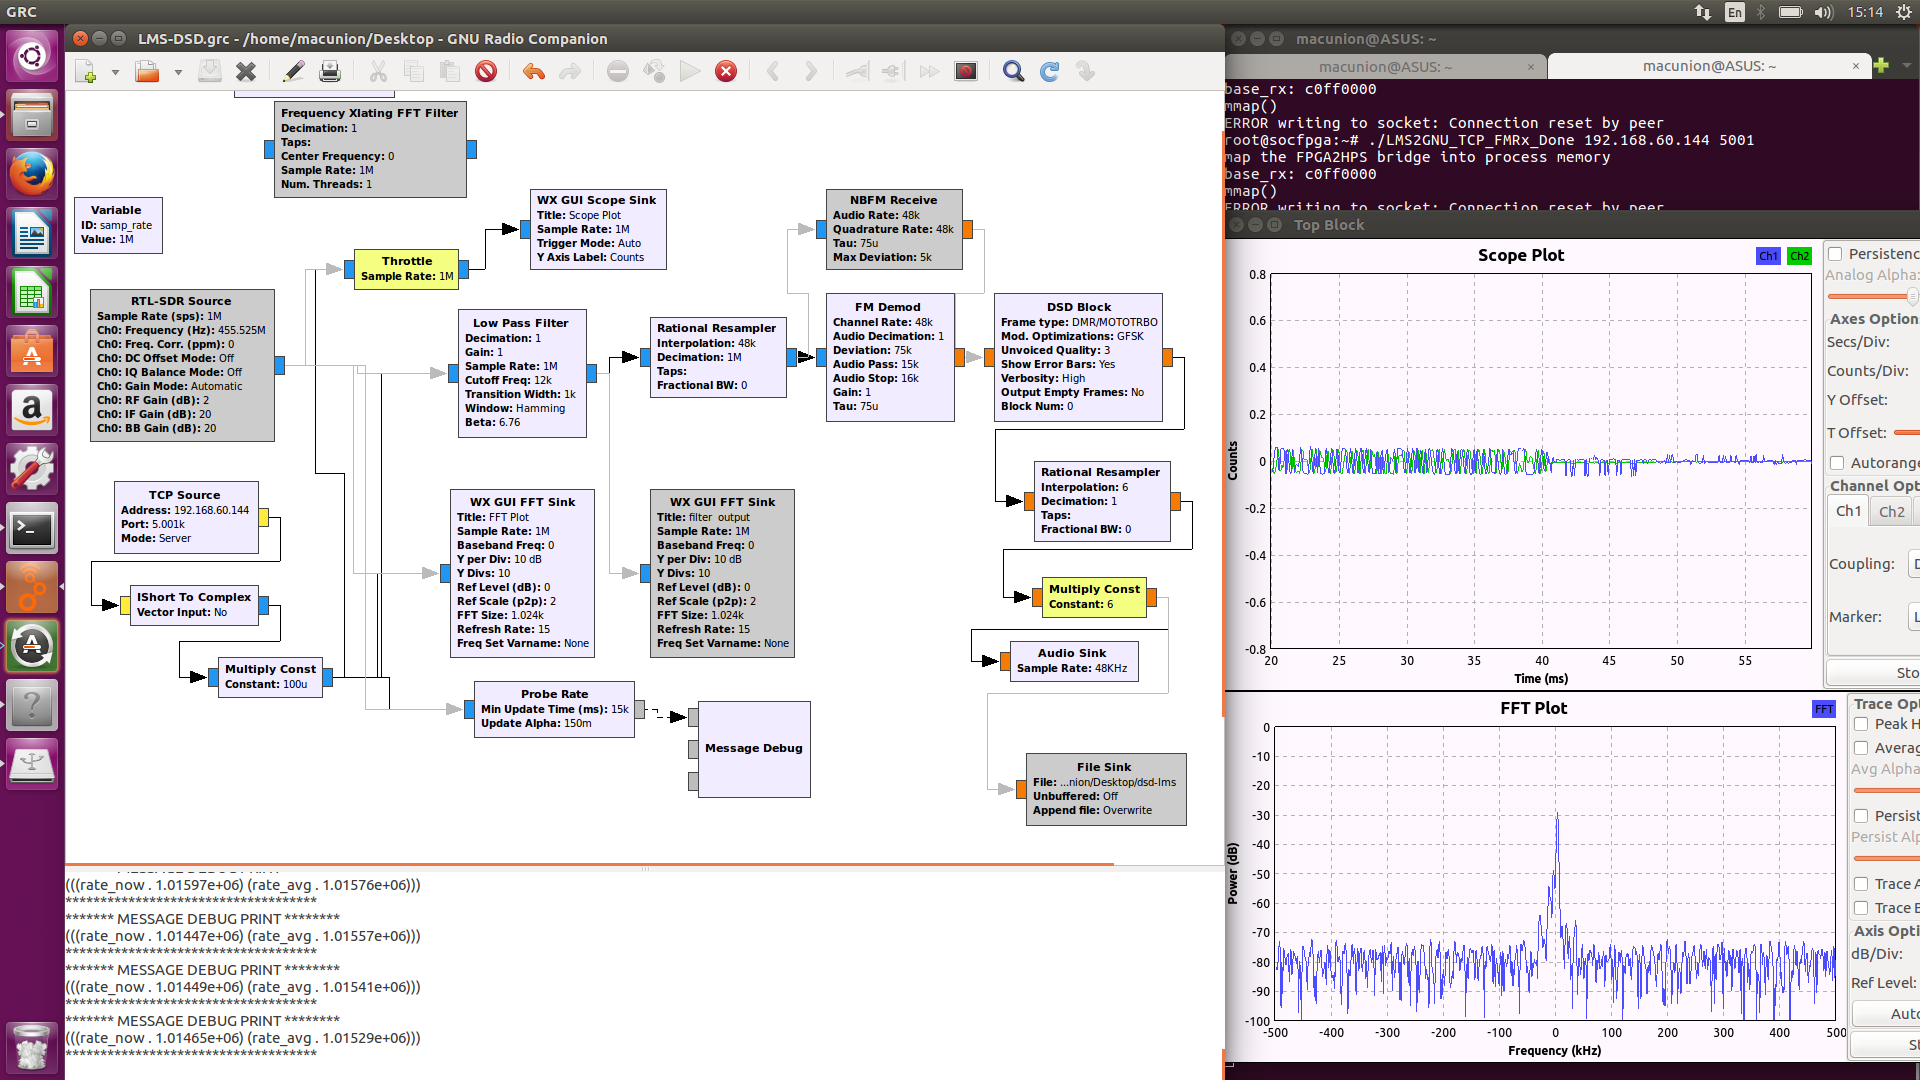Open the Coupling dropdown in Channel Options
The height and width of the screenshot is (1080, 1920).
[x=1913, y=564]
